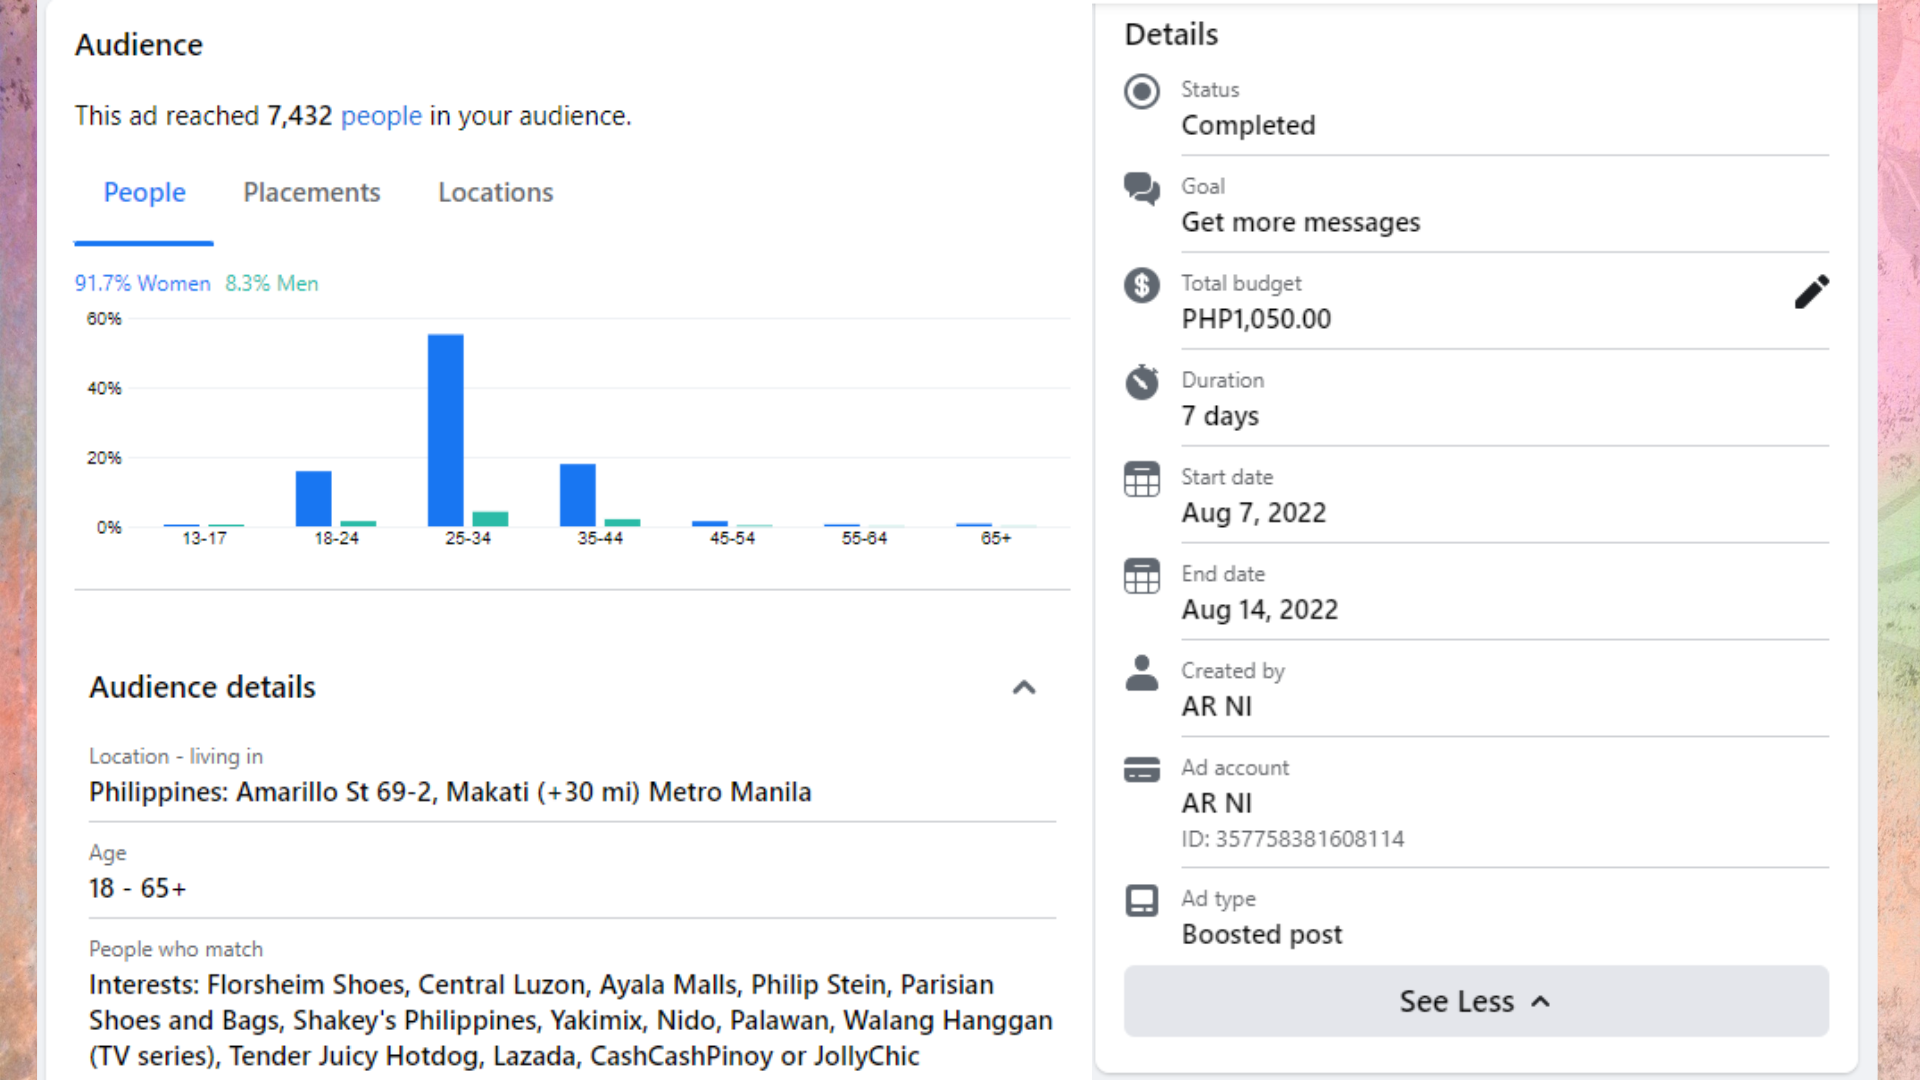1920x1080 pixels.
Task: Switch to the Placements tab
Action: click(311, 192)
